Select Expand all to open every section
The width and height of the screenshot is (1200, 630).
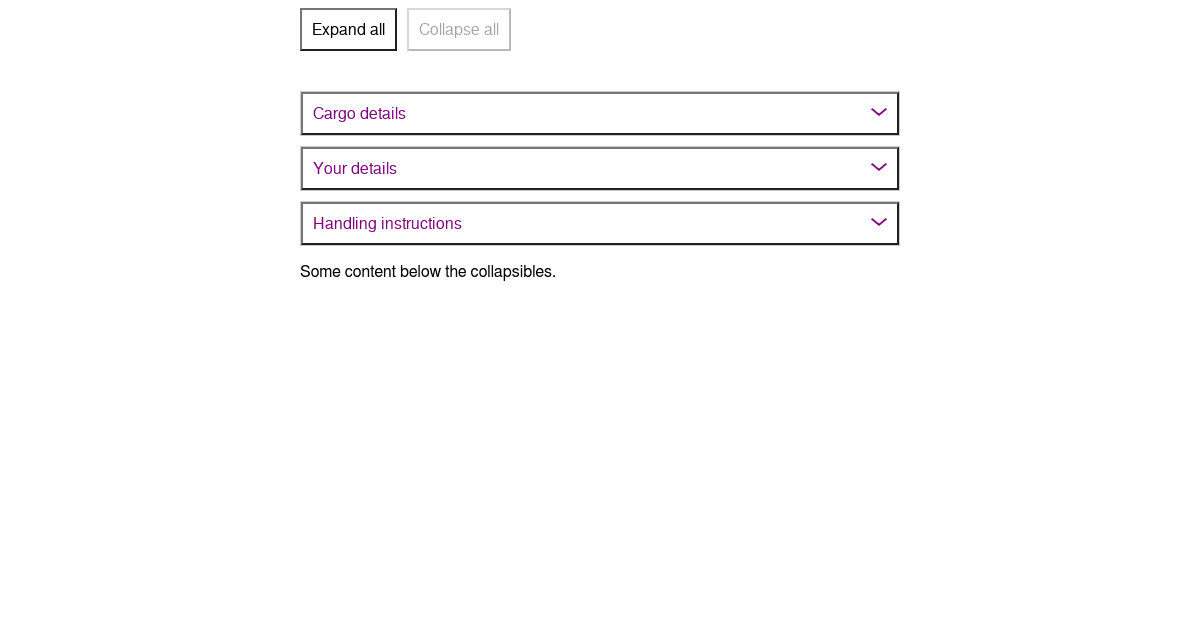pos(348,29)
